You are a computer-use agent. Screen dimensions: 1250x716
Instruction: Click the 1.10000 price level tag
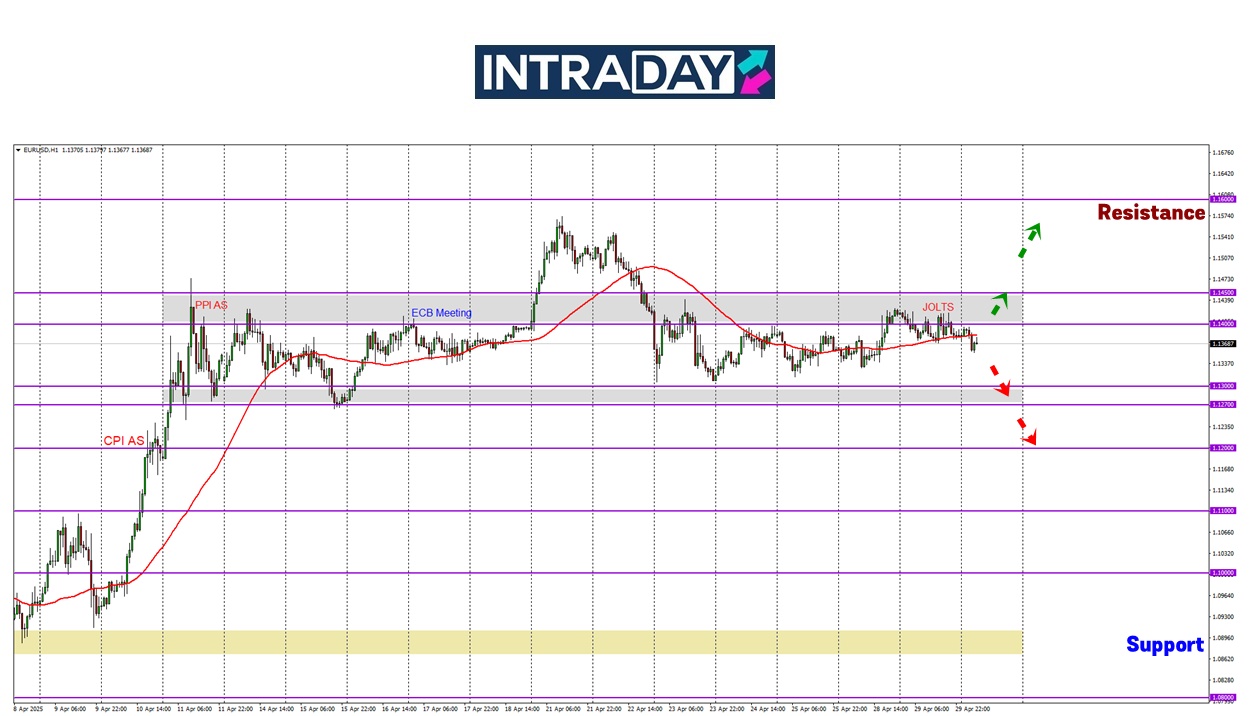[1223, 573]
